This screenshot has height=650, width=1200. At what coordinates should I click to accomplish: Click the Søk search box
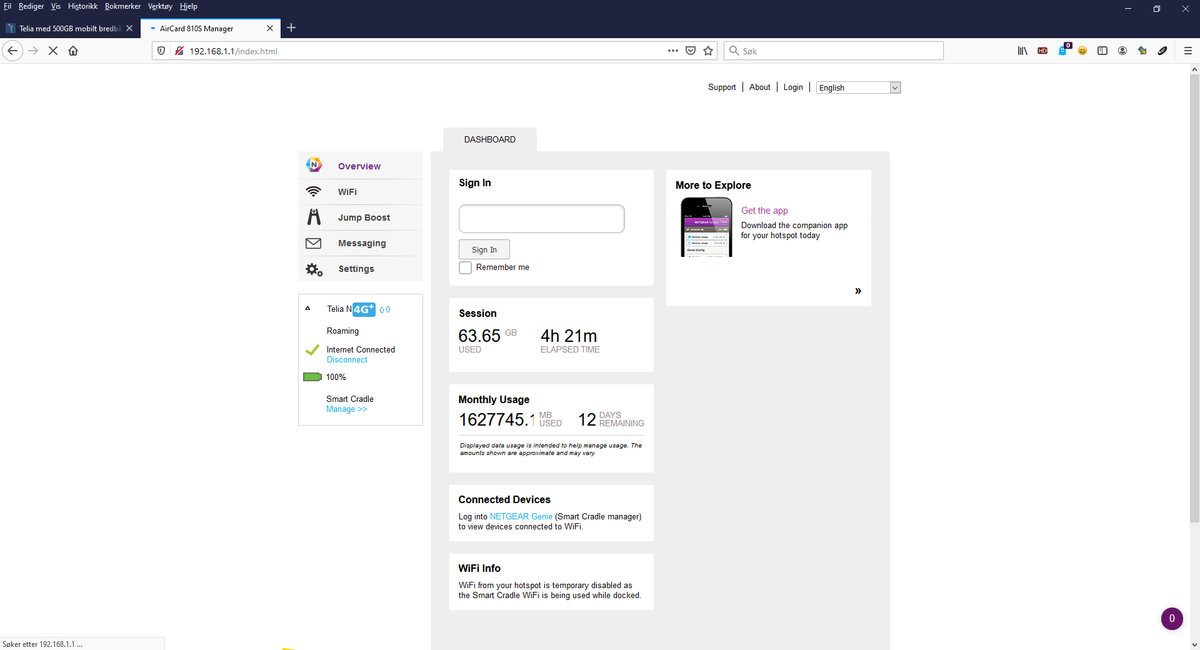click(x=833, y=50)
